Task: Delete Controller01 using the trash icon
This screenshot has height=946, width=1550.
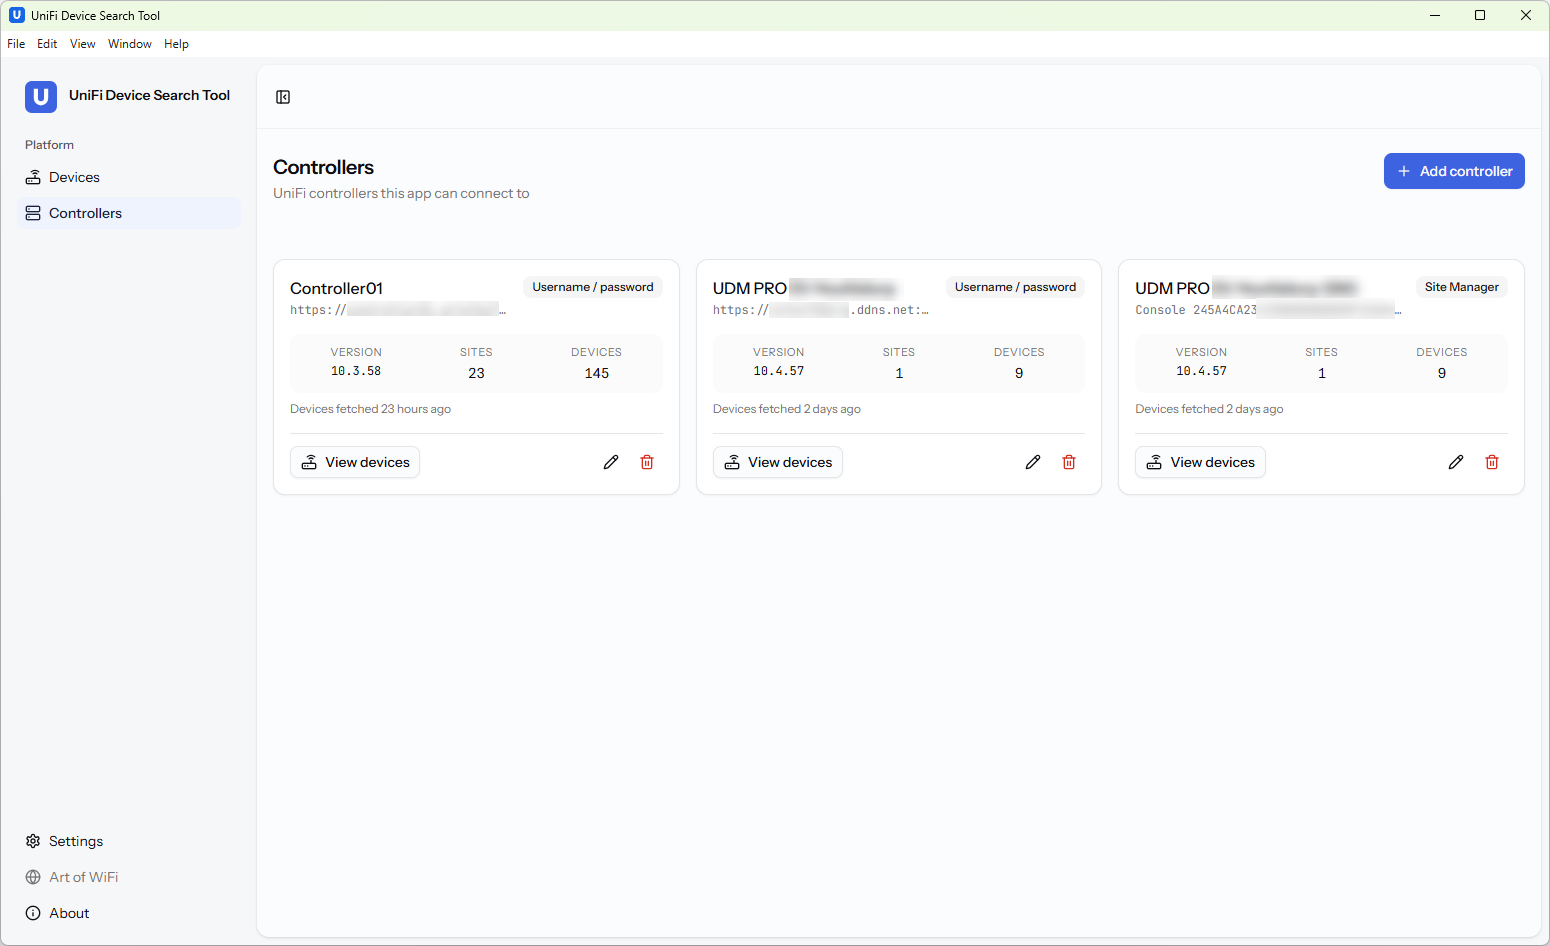Action: (647, 462)
